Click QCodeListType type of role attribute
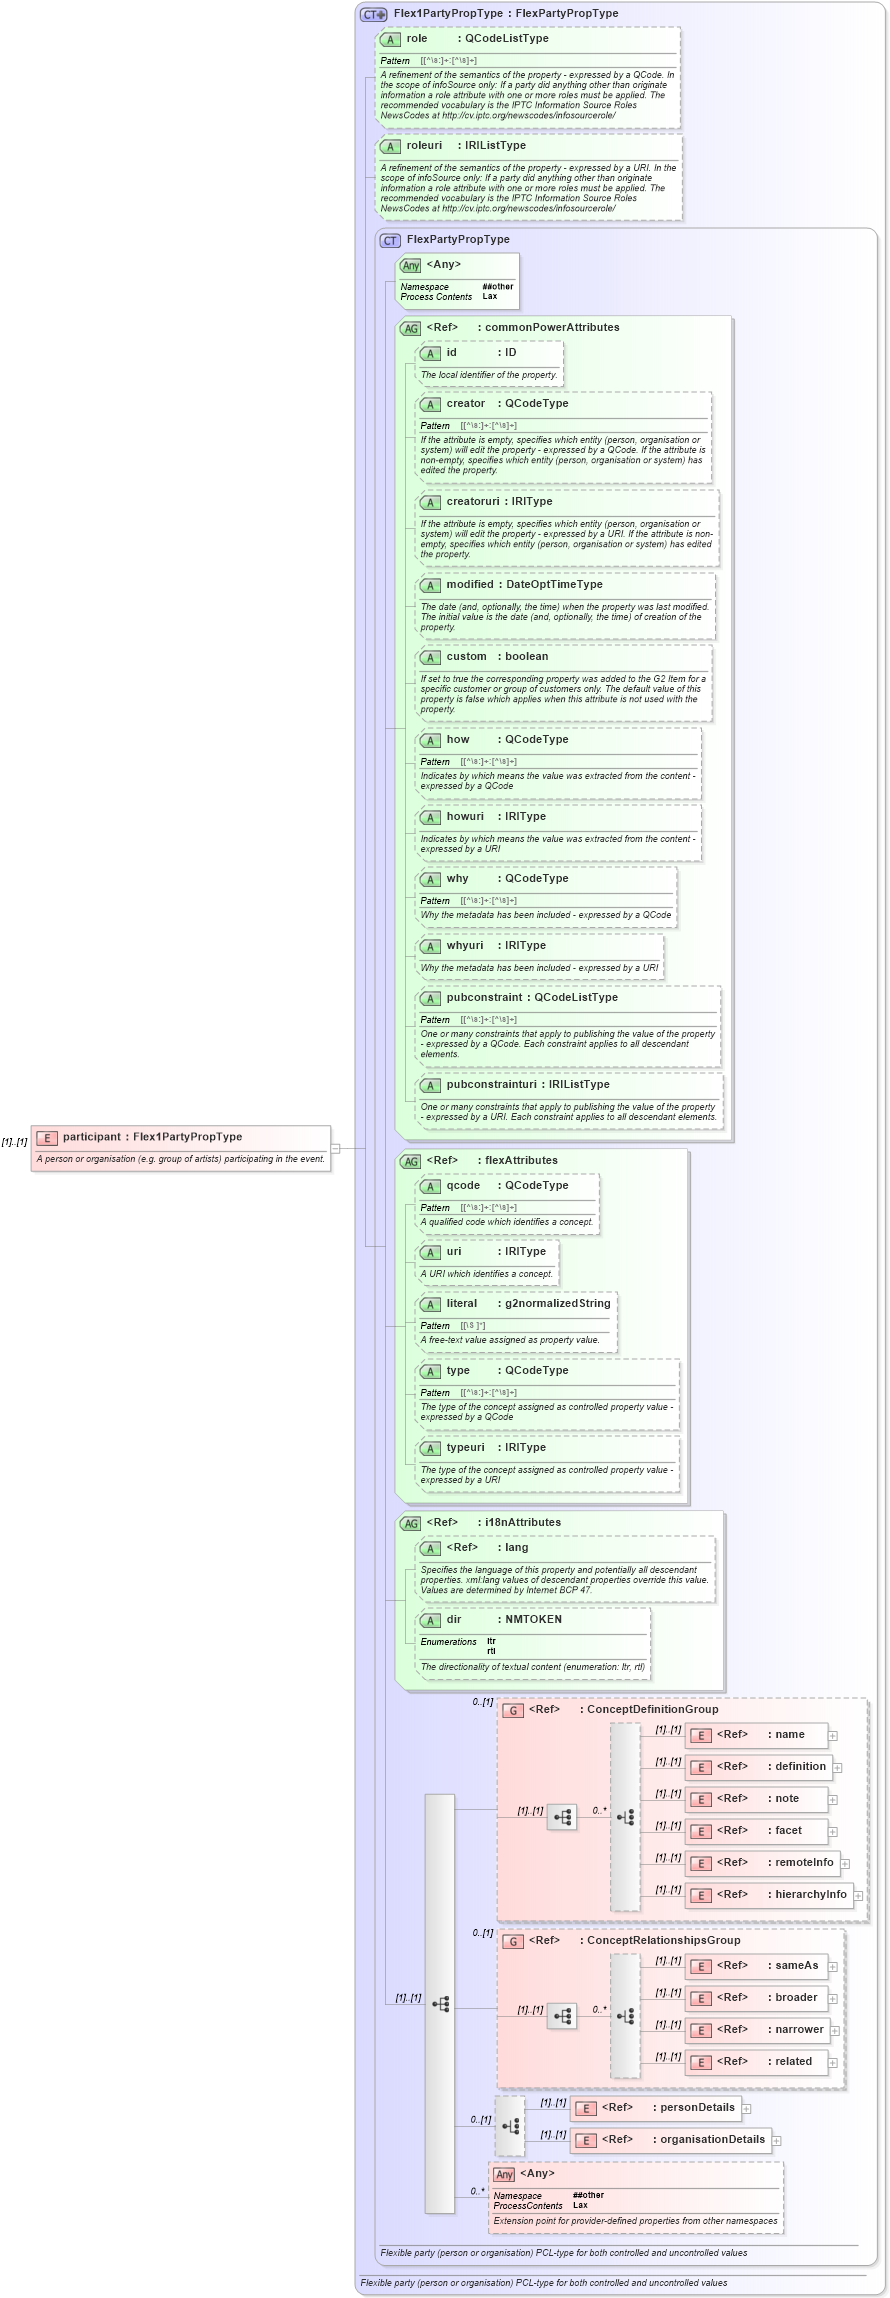Viewport: 890px width, 2298px height. 507,39
